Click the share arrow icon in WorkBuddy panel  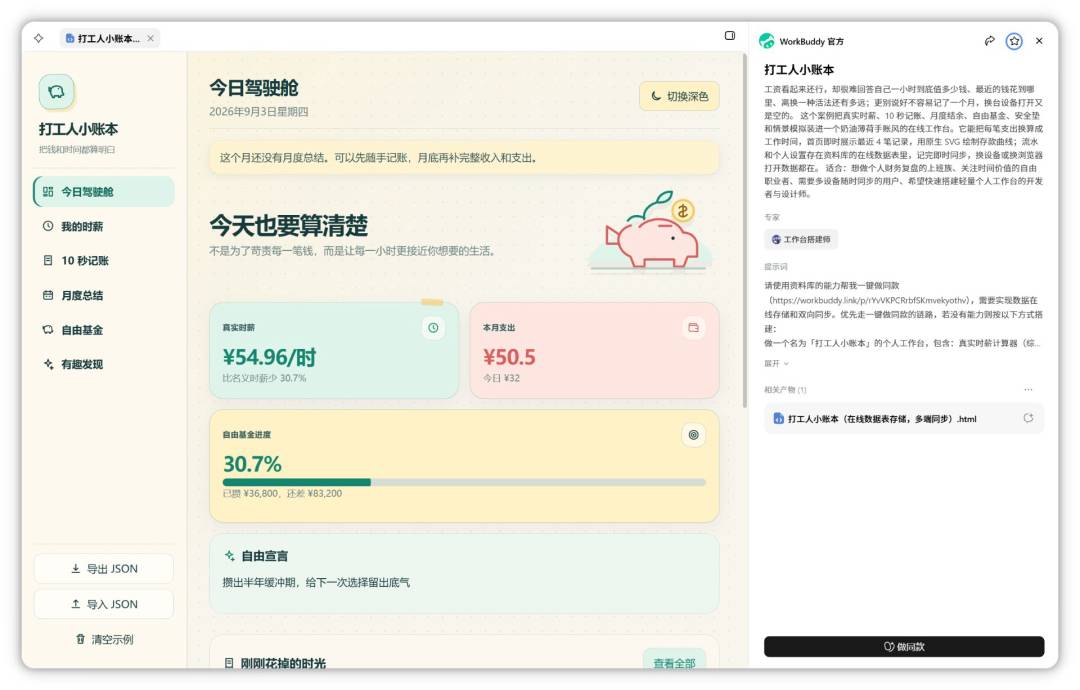989,41
